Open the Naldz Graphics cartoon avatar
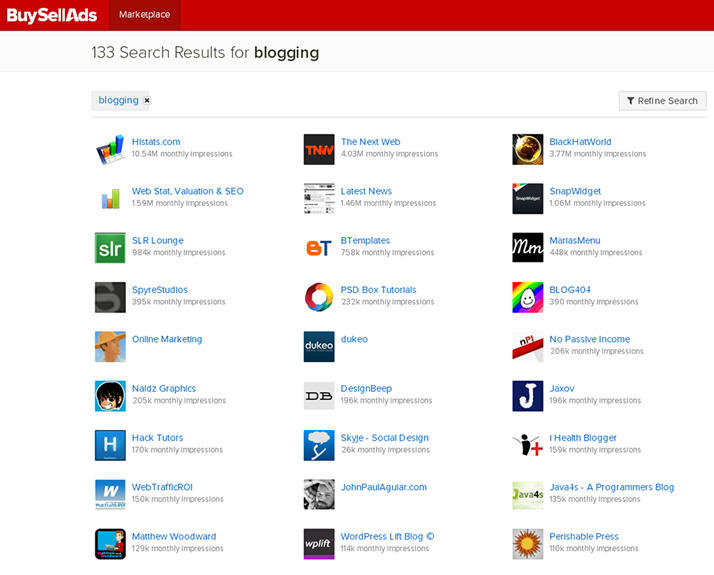The width and height of the screenshot is (714, 575). click(110, 396)
